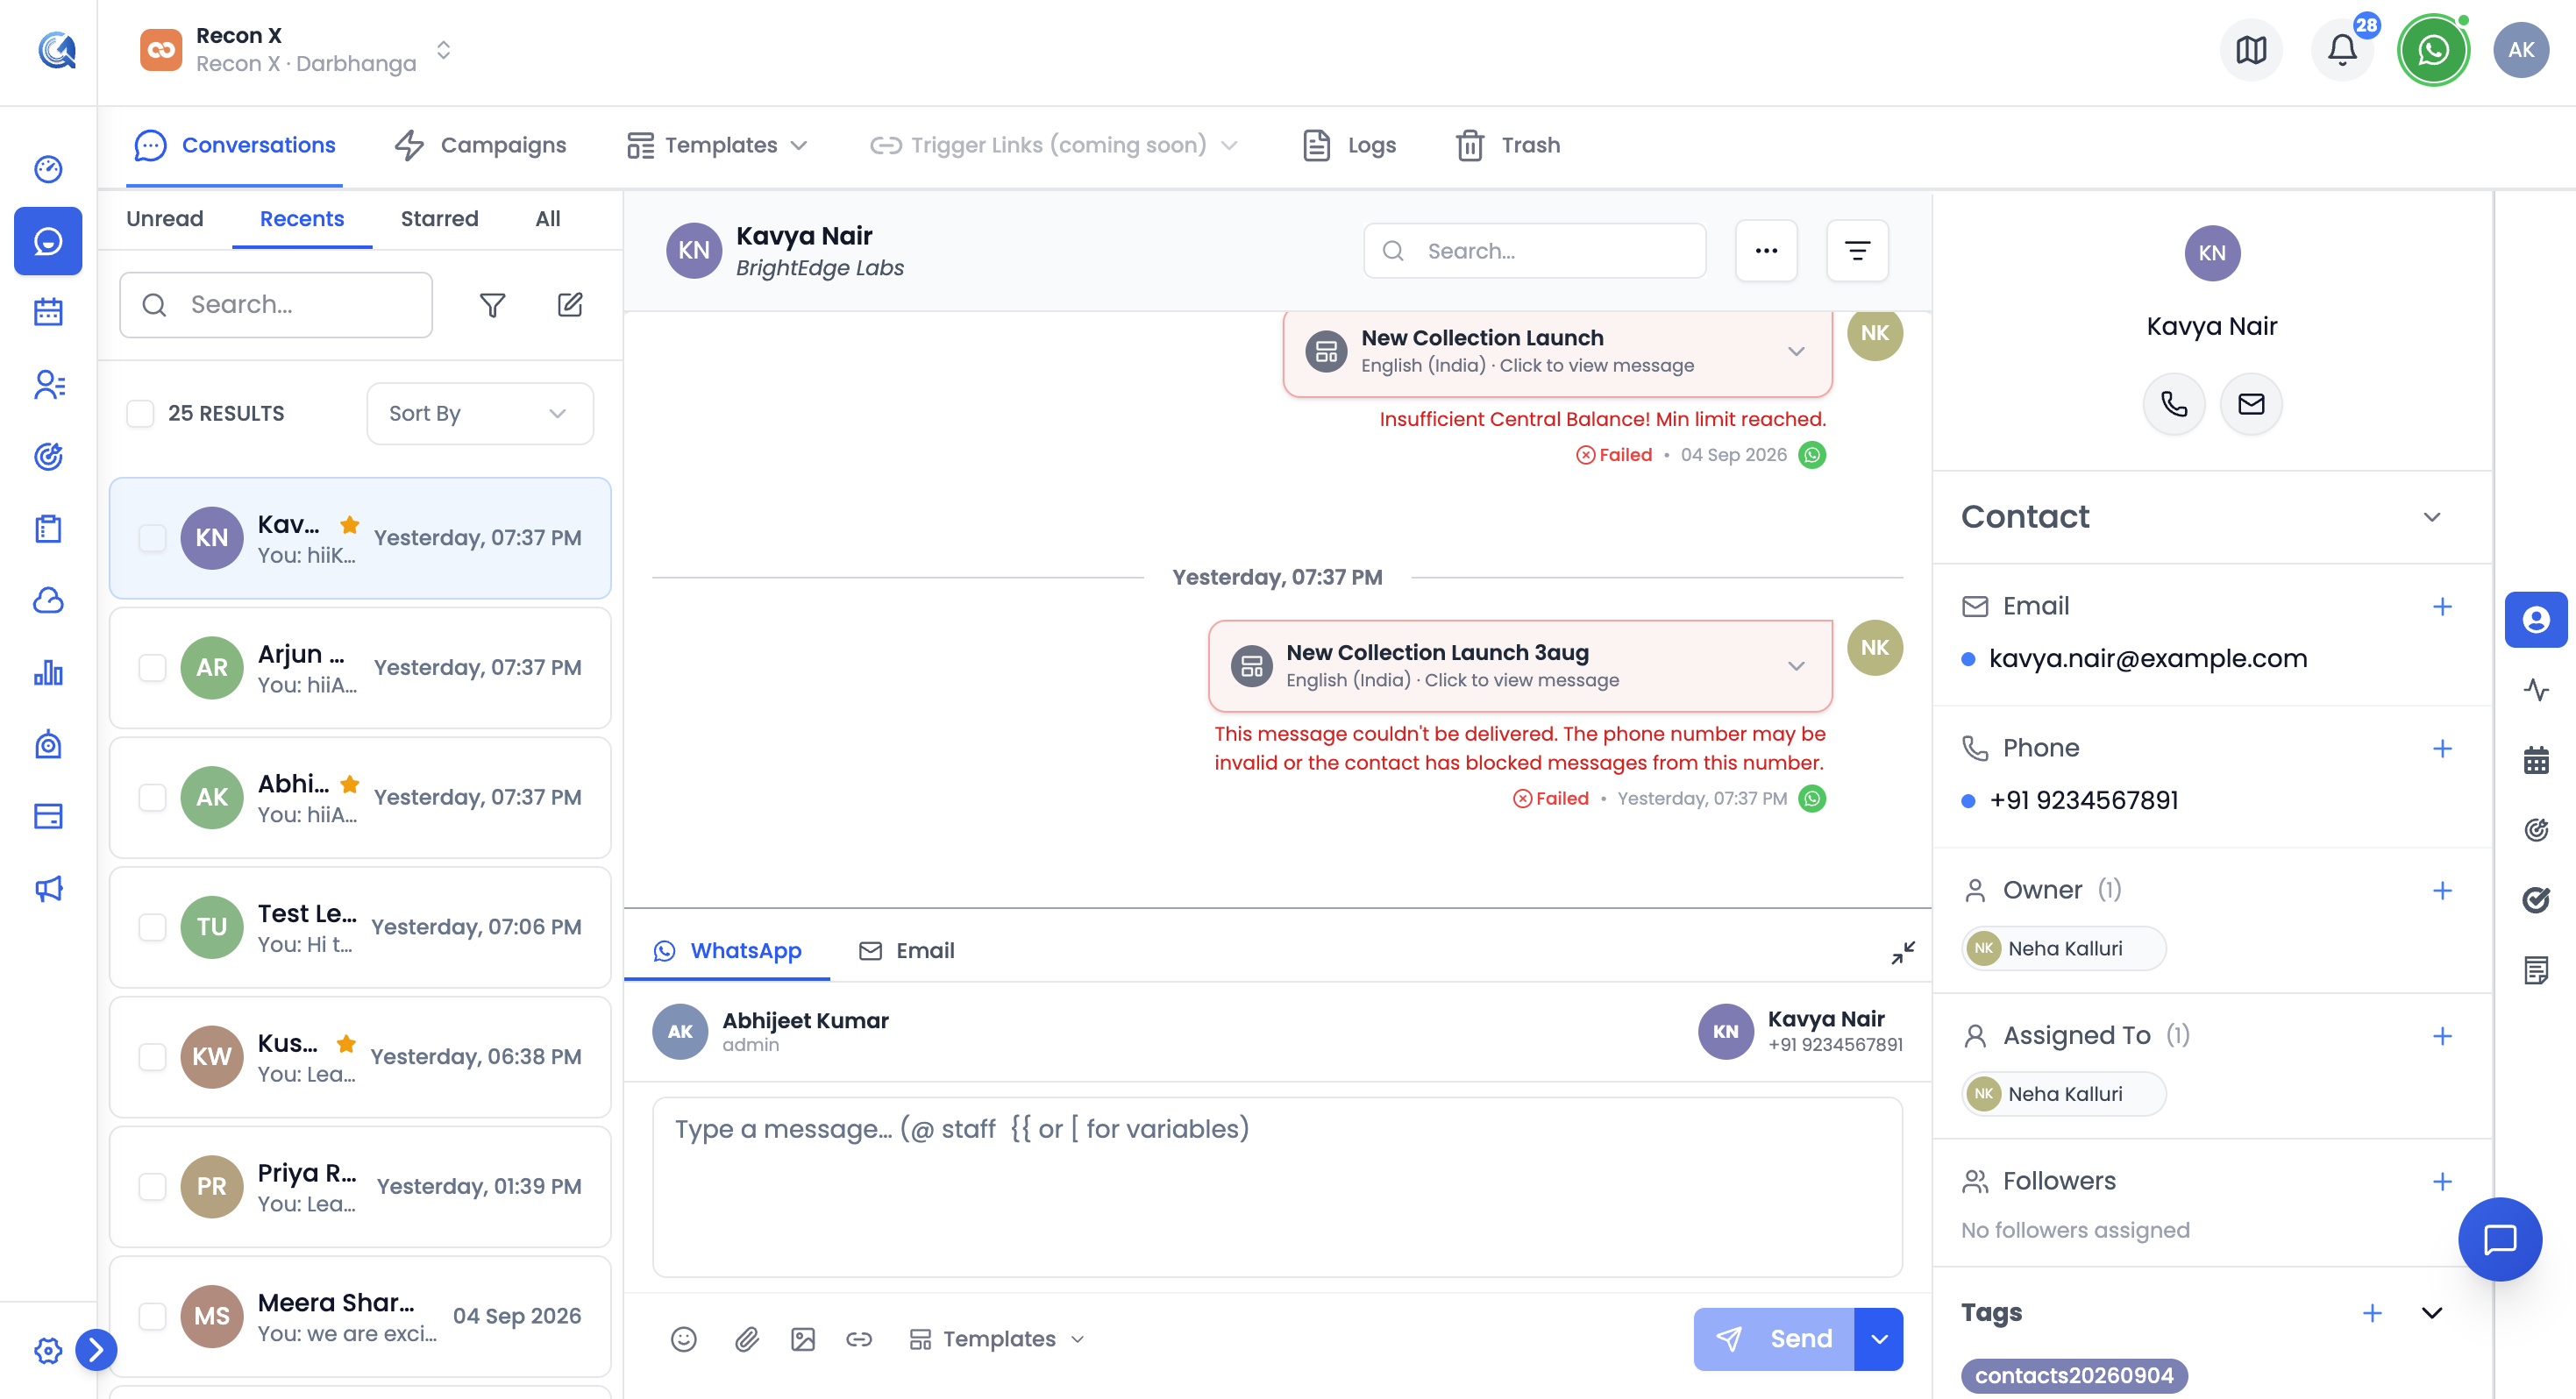This screenshot has width=2576, height=1399.
Task: Insert emoji in message composer
Action: click(x=684, y=1339)
